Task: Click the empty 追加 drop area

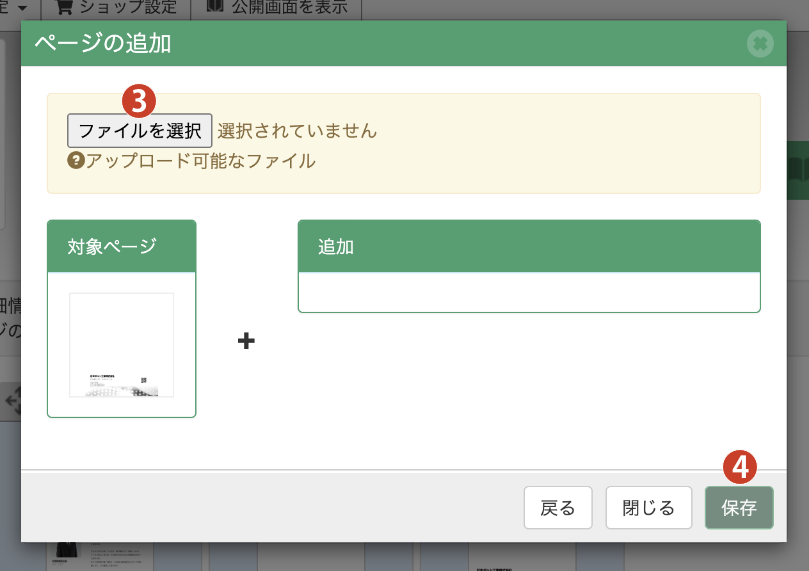Action: (529, 292)
